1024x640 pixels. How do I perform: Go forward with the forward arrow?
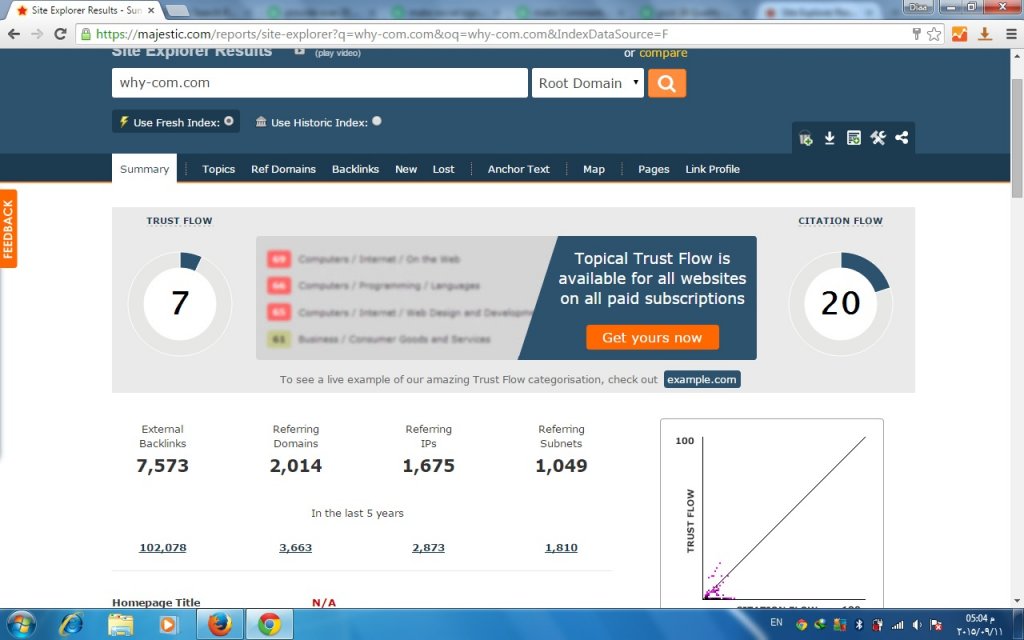[x=37, y=34]
